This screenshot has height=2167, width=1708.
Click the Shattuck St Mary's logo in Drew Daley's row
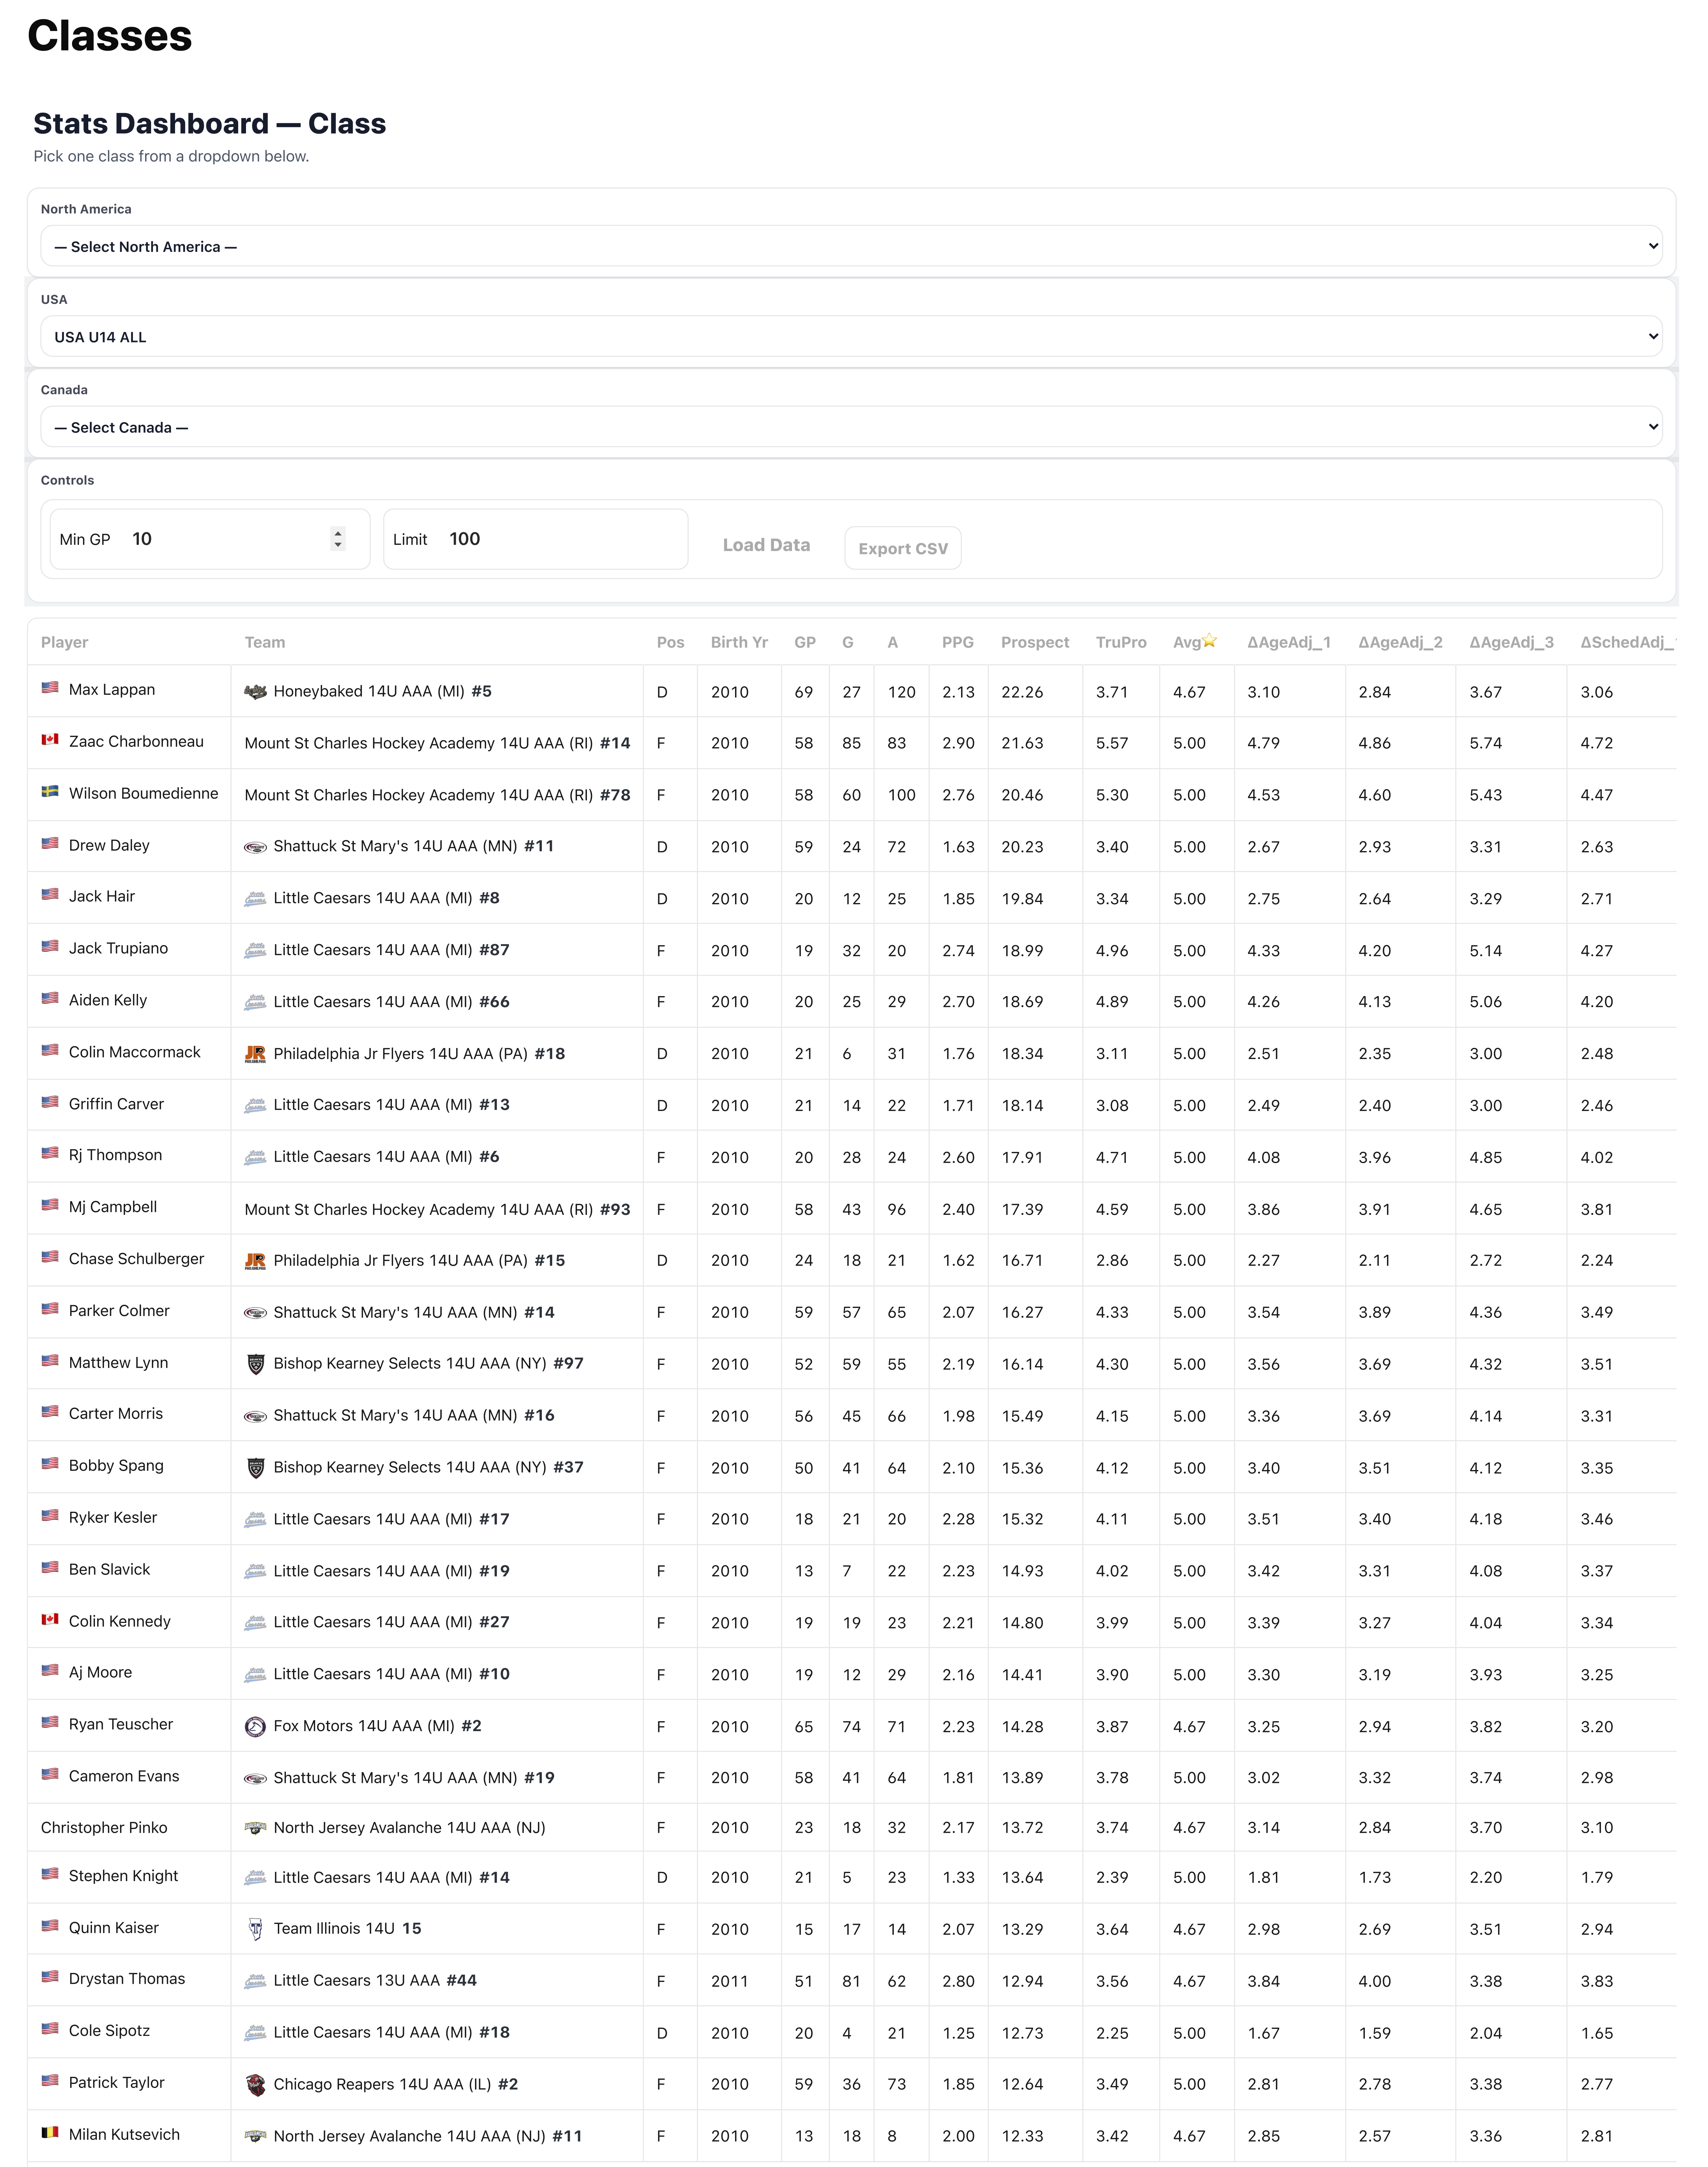[x=255, y=847]
